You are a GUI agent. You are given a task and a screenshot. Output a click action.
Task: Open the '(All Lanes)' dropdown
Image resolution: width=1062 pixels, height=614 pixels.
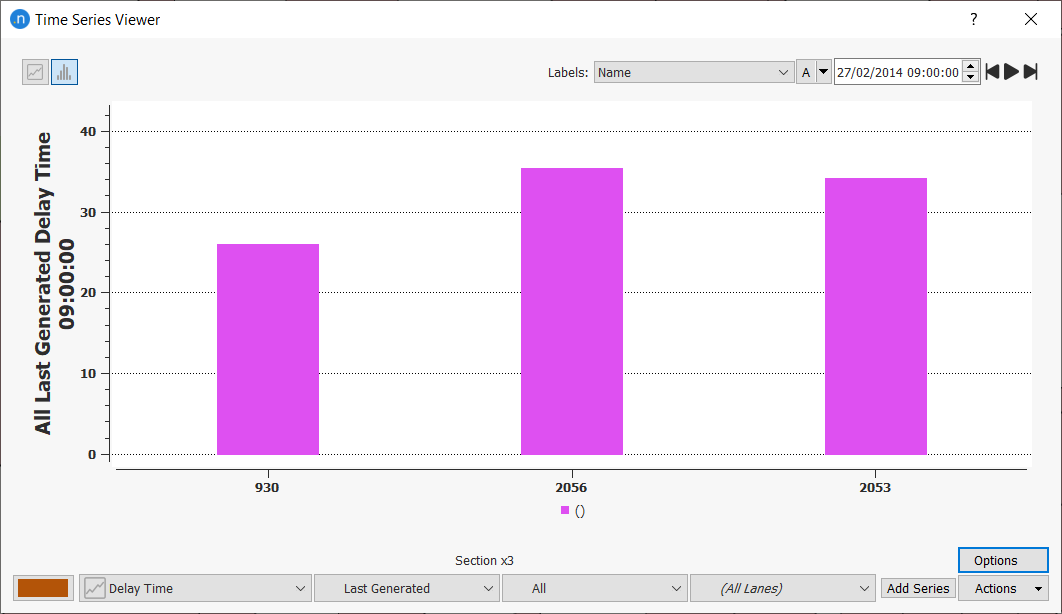coord(783,588)
